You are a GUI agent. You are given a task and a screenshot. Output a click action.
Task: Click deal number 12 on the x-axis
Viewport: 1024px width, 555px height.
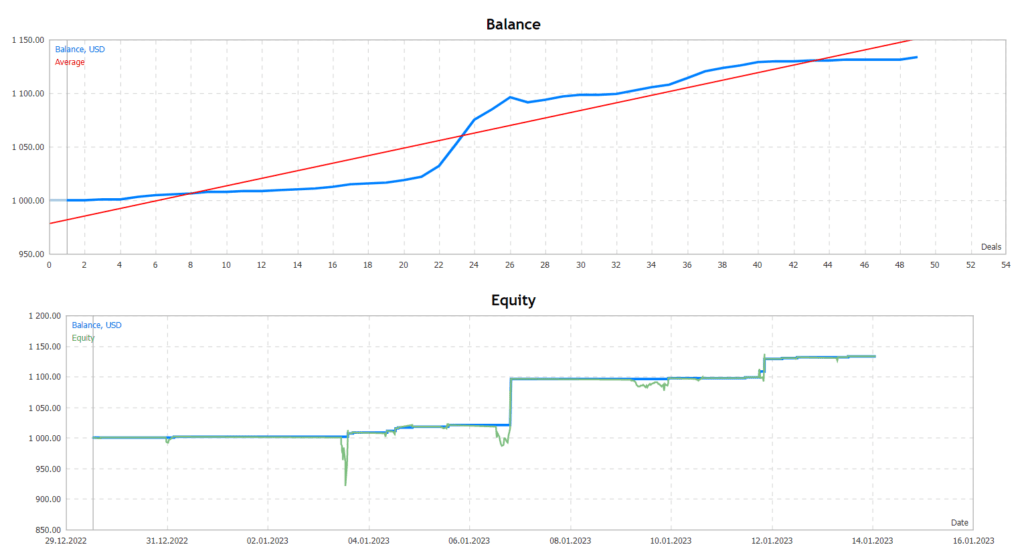[262, 265]
